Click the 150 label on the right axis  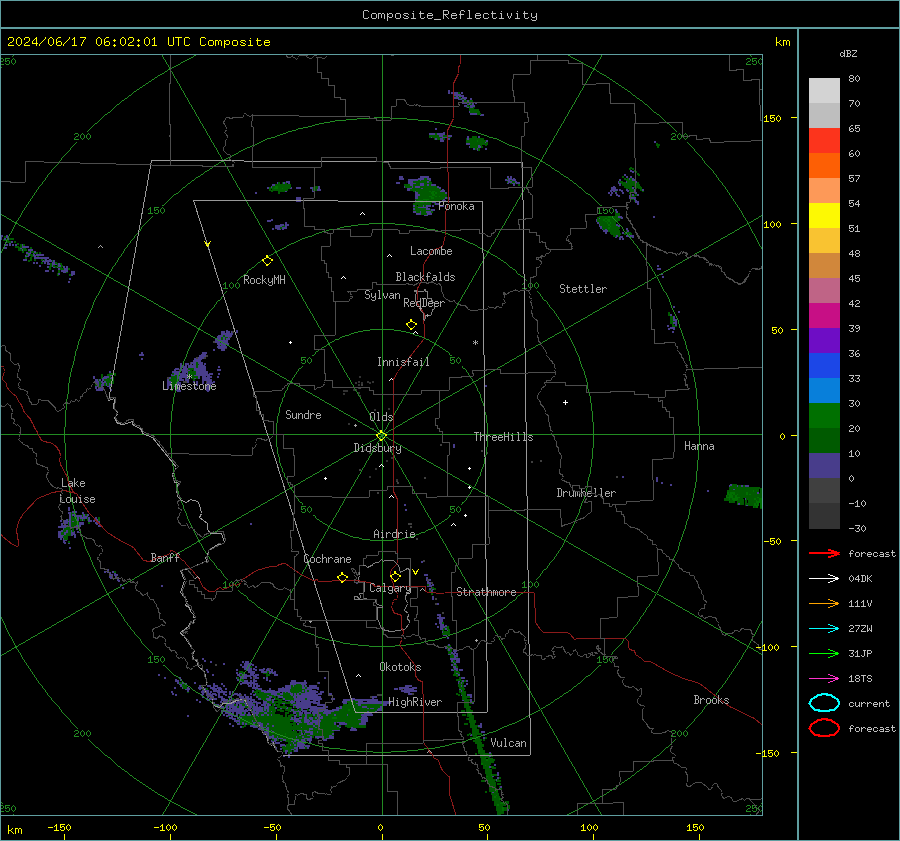click(x=773, y=118)
